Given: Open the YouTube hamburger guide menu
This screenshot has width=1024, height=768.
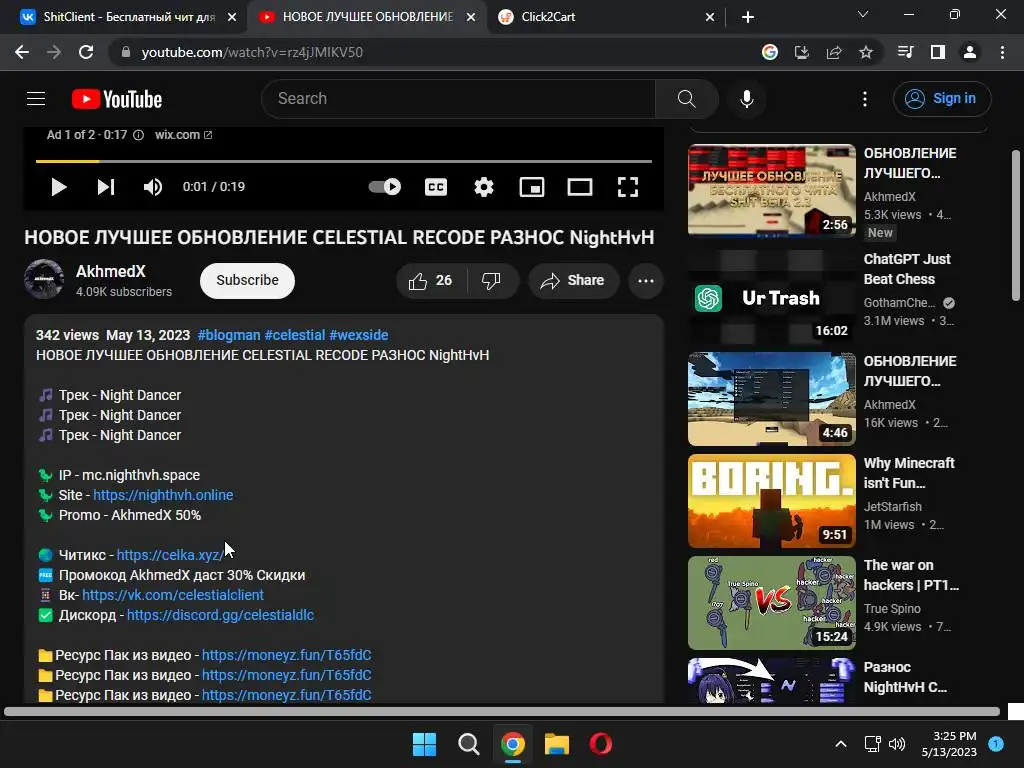Looking at the screenshot, I should point(36,99).
